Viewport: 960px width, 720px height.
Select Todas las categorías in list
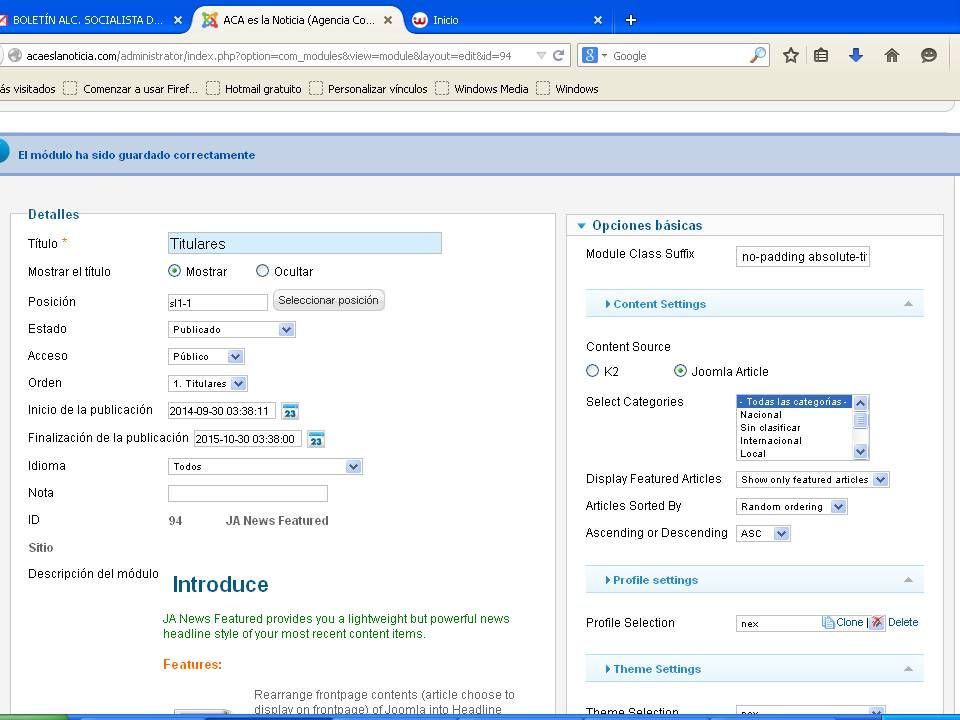pos(793,402)
